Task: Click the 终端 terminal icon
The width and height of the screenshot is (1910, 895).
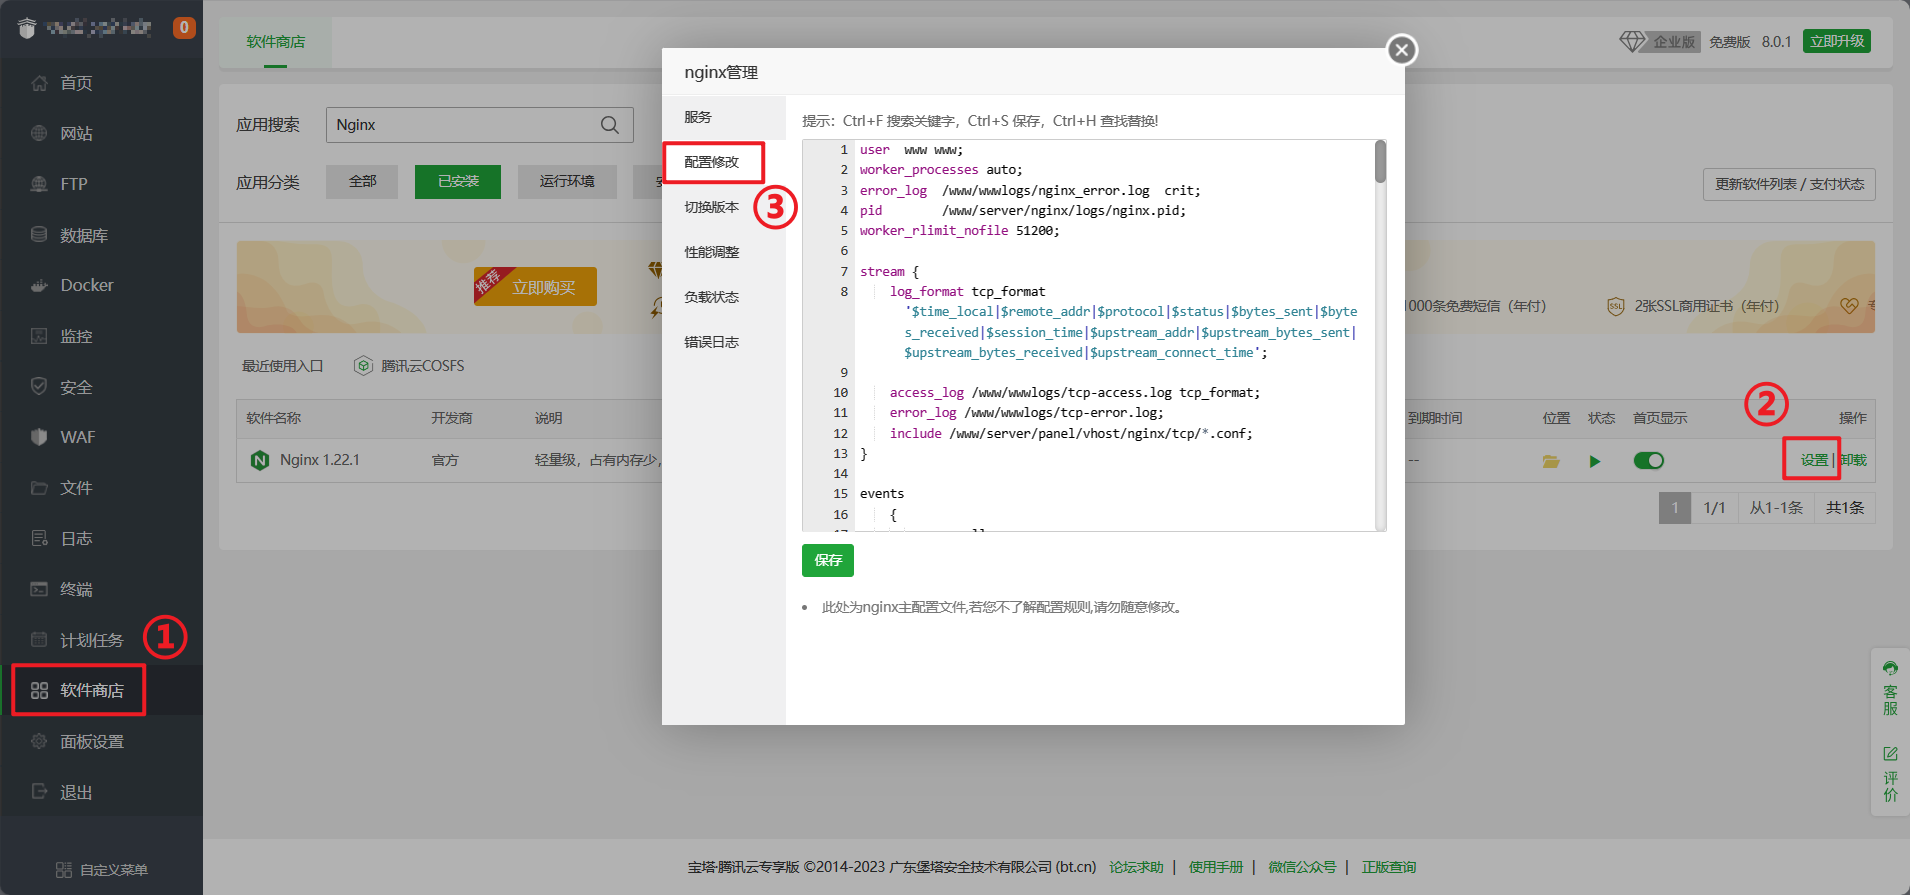Action: pyautogui.click(x=39, y=589)
